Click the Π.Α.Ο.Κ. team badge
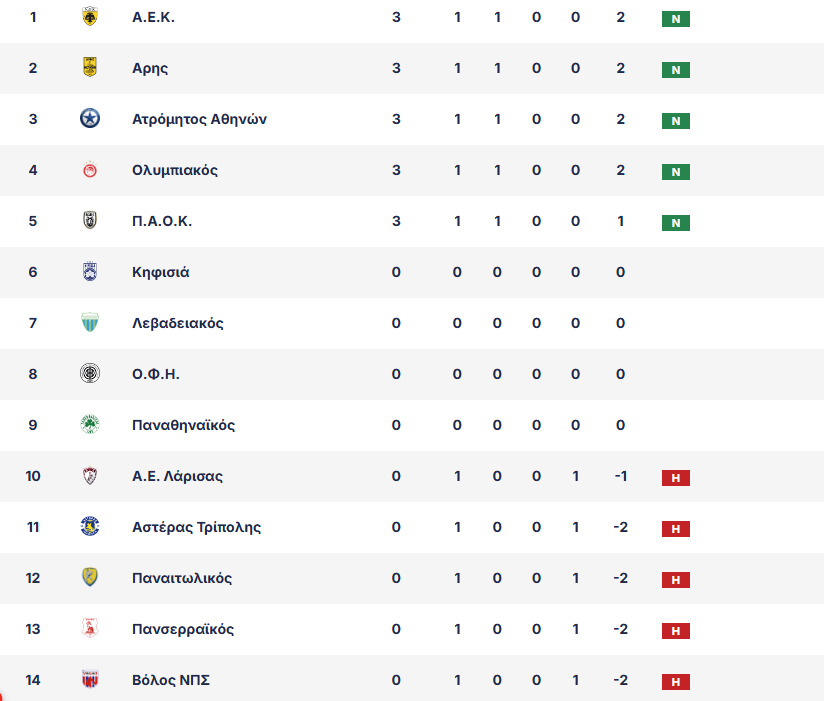 (90, 221)
